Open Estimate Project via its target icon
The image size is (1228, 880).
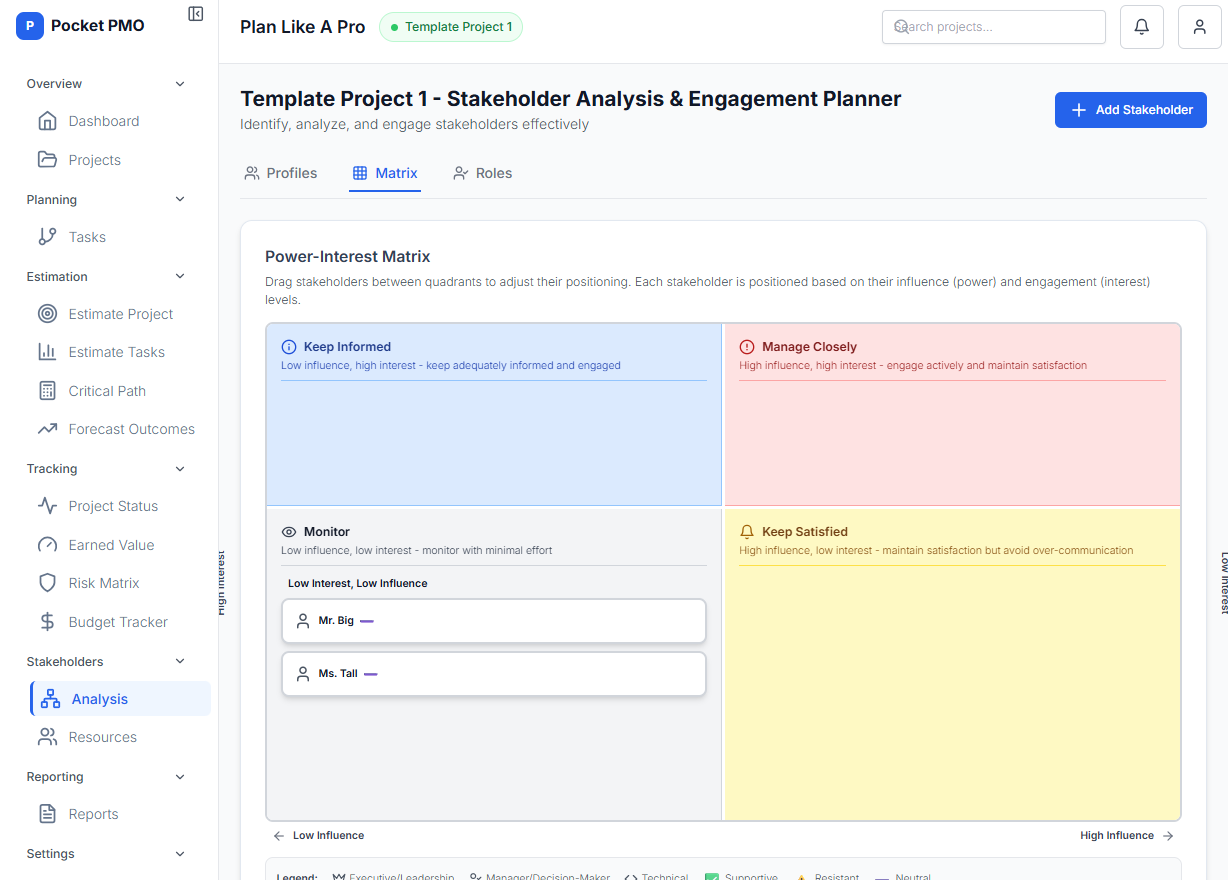(48, 313)
